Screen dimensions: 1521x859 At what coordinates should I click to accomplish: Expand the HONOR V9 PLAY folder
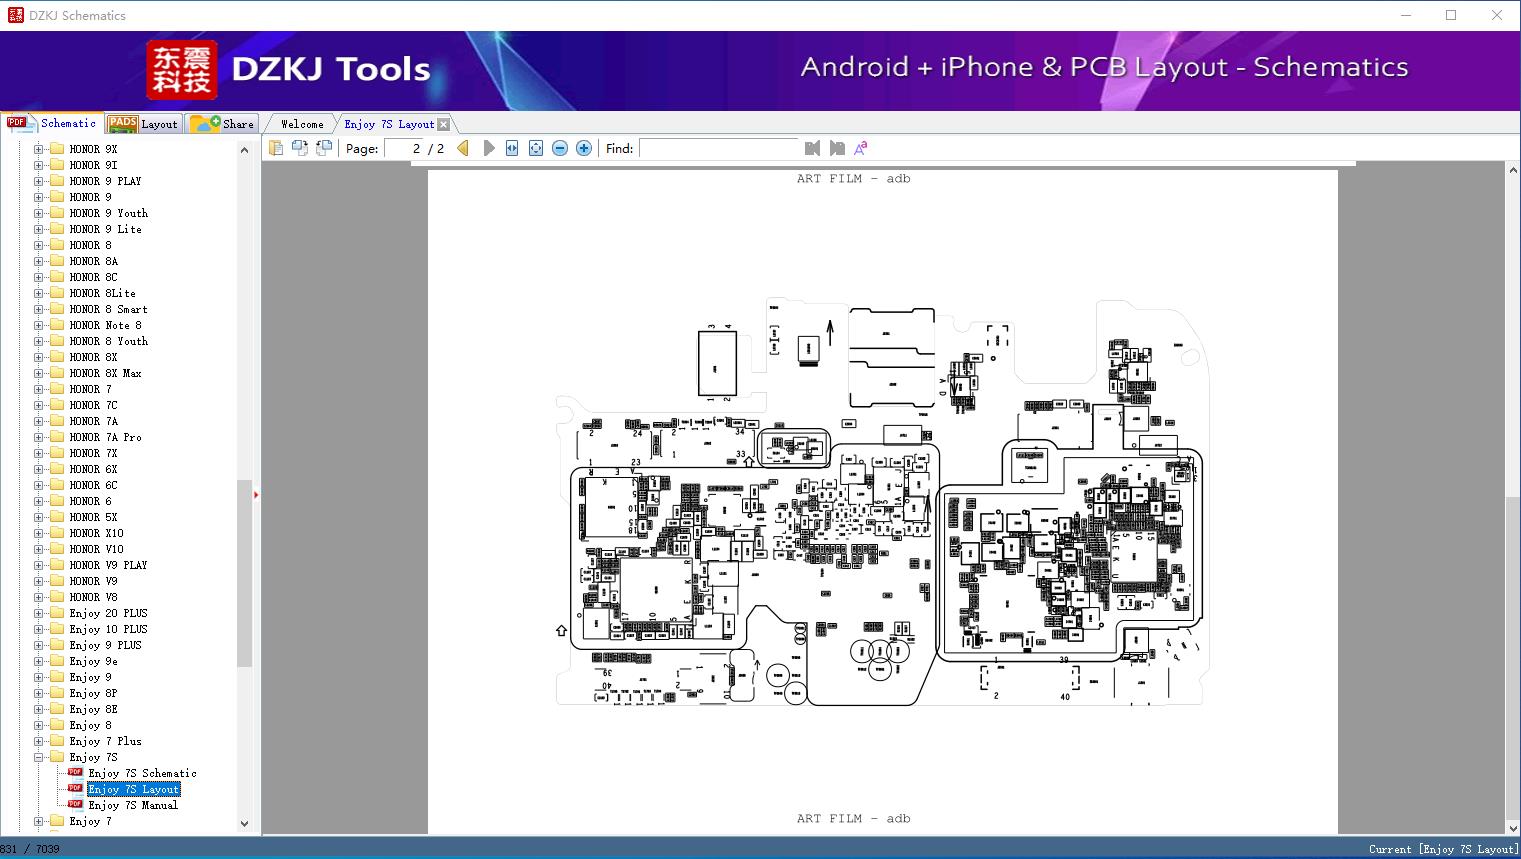tap(38, 565)
